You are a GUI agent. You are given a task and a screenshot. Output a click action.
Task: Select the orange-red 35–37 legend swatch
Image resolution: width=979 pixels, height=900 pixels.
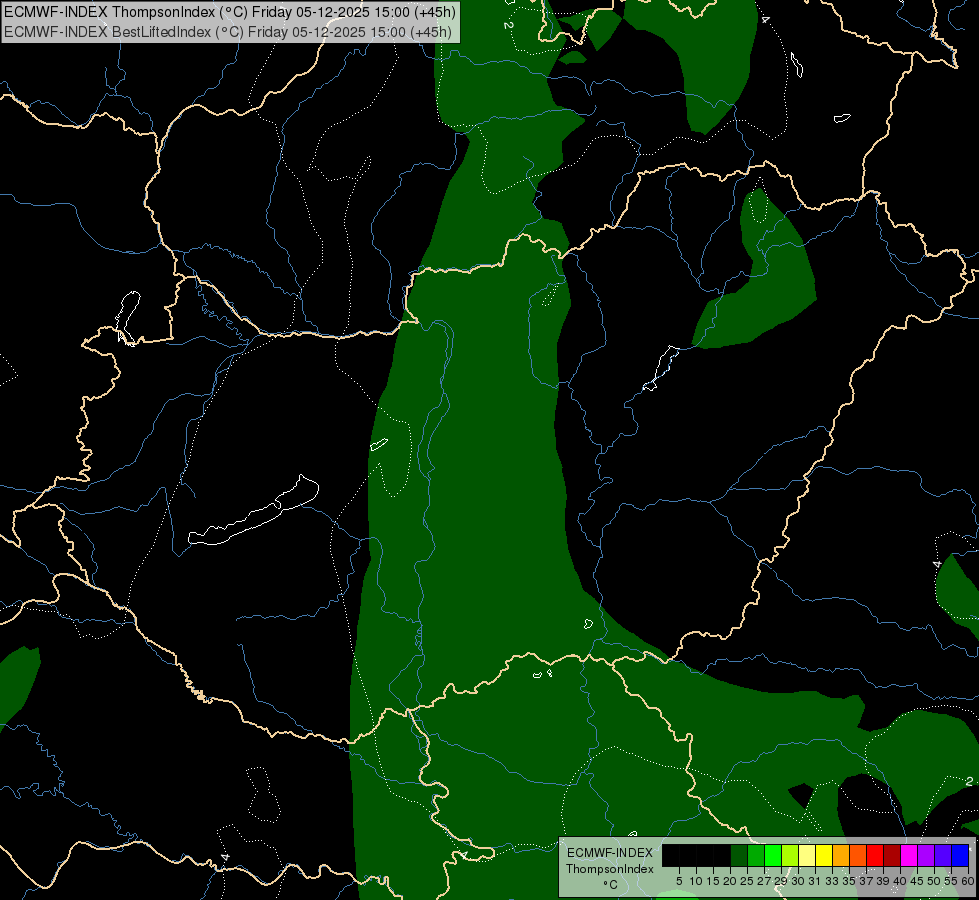pos(858,855)
